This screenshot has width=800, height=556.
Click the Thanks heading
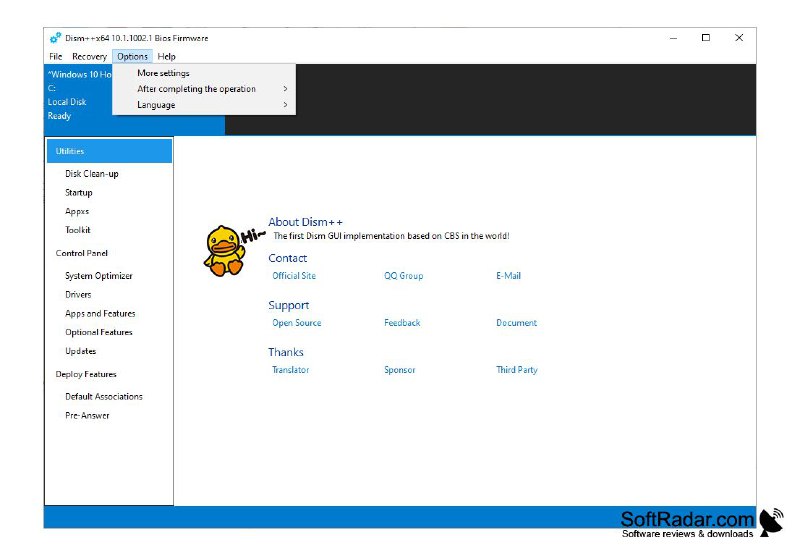tap(286, 352)
